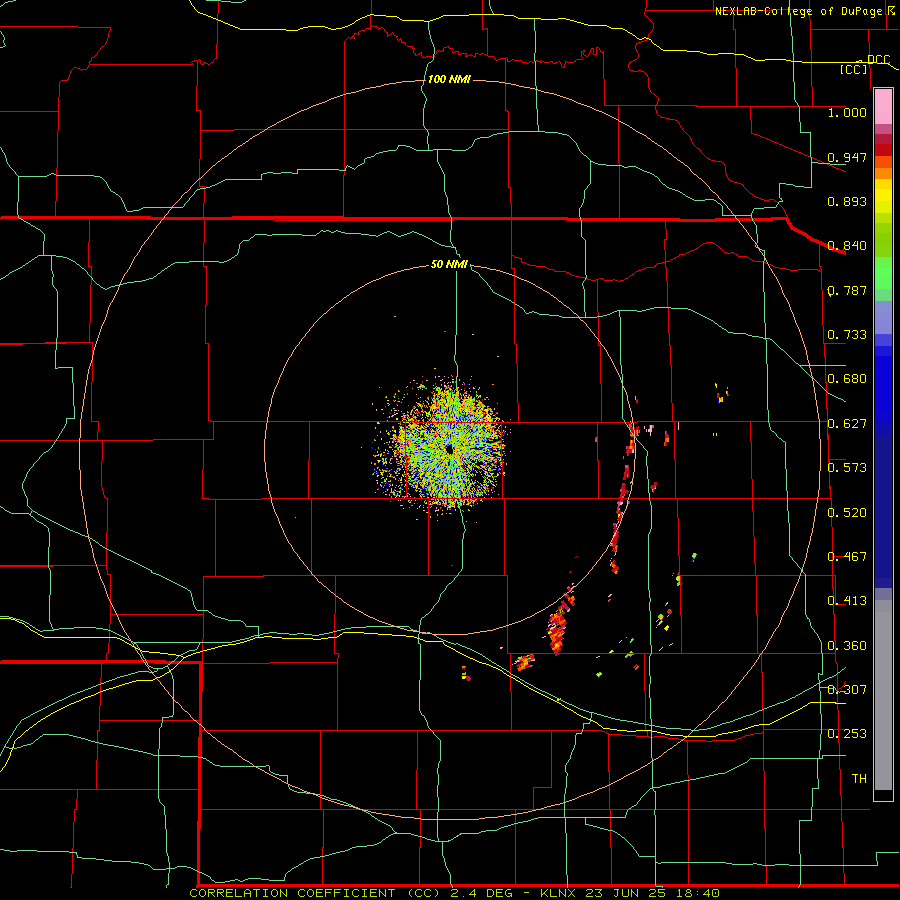Click the gray bottom segment of color bar

[883, 695]
